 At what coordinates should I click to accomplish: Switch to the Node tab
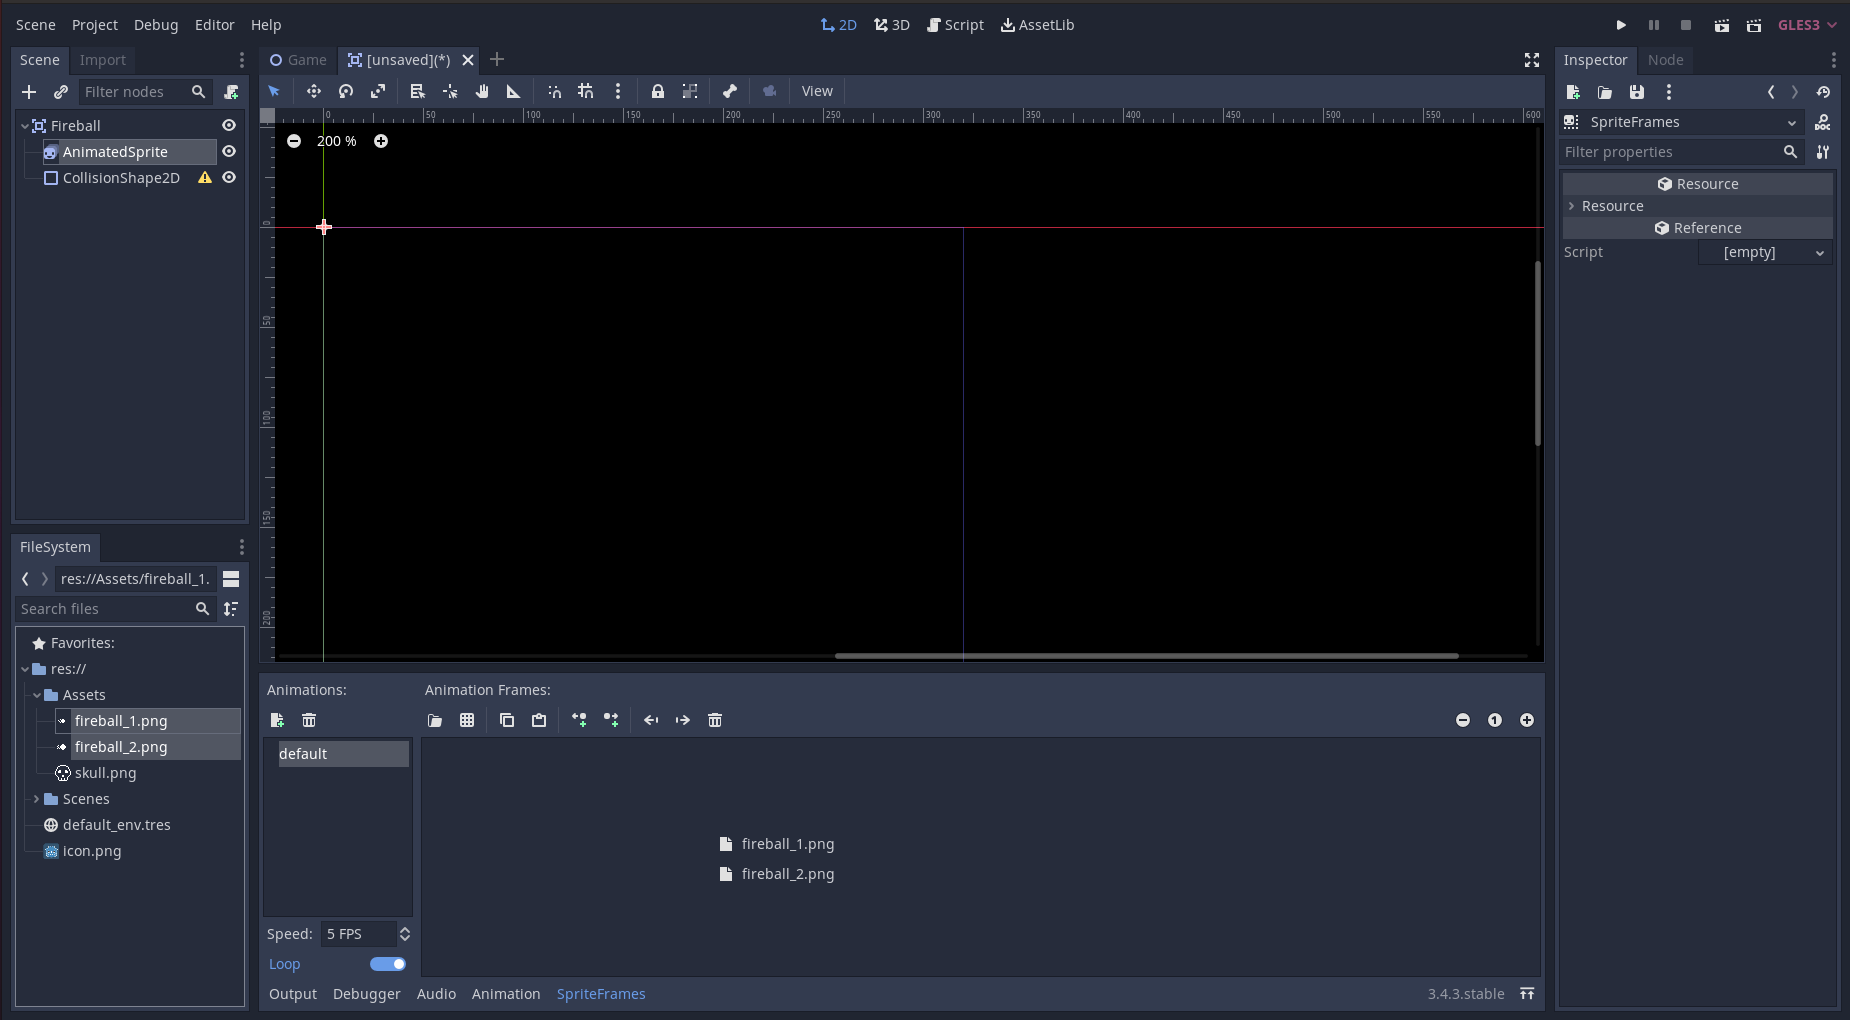[1666, 60]
